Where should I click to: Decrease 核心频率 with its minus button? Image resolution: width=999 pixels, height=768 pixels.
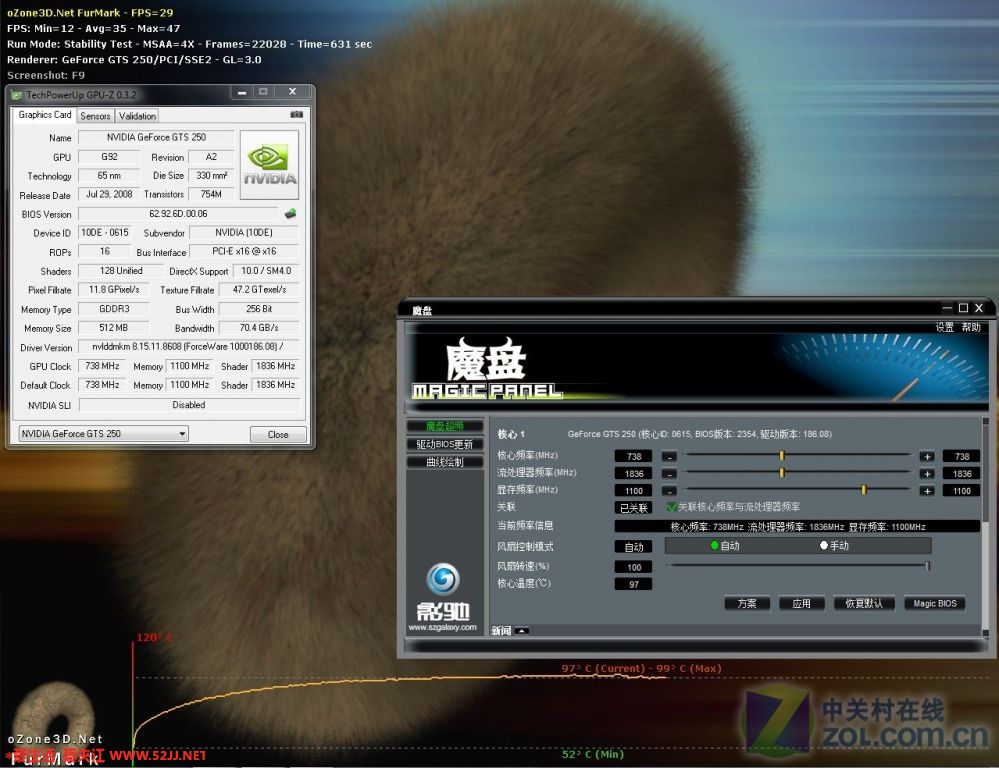coord(669,456)
